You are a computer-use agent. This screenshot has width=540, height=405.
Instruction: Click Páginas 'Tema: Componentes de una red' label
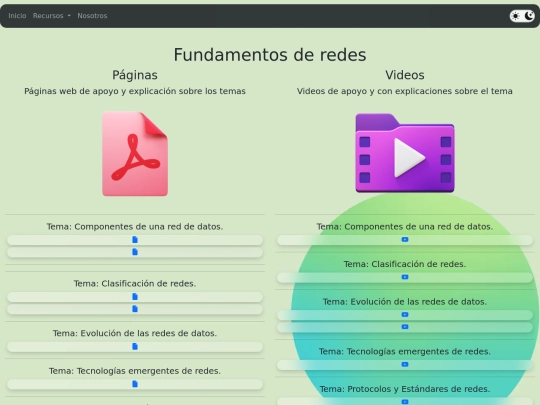pos(135,227)
